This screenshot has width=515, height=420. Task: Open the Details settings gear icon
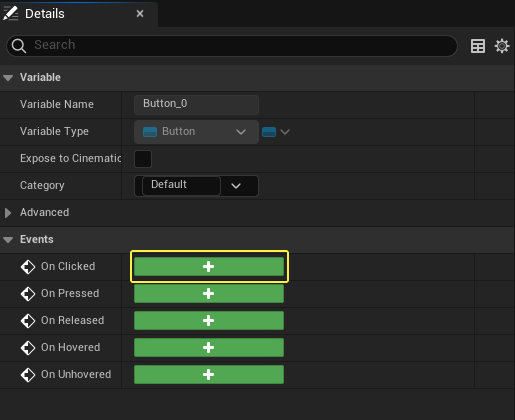(502, 46)
